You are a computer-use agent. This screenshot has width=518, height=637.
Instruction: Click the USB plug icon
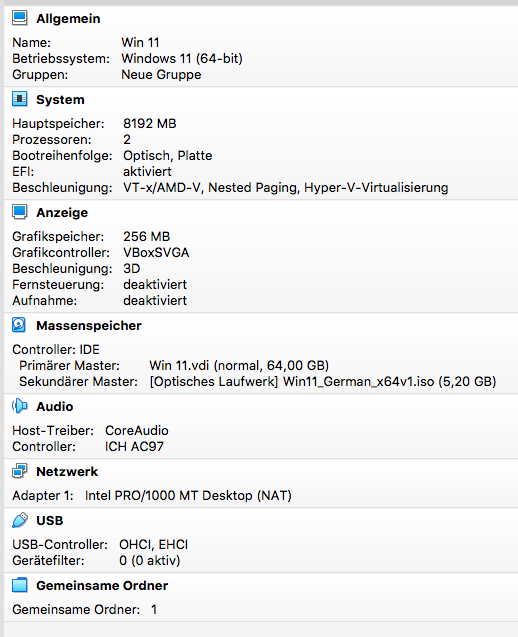[20, 520]
